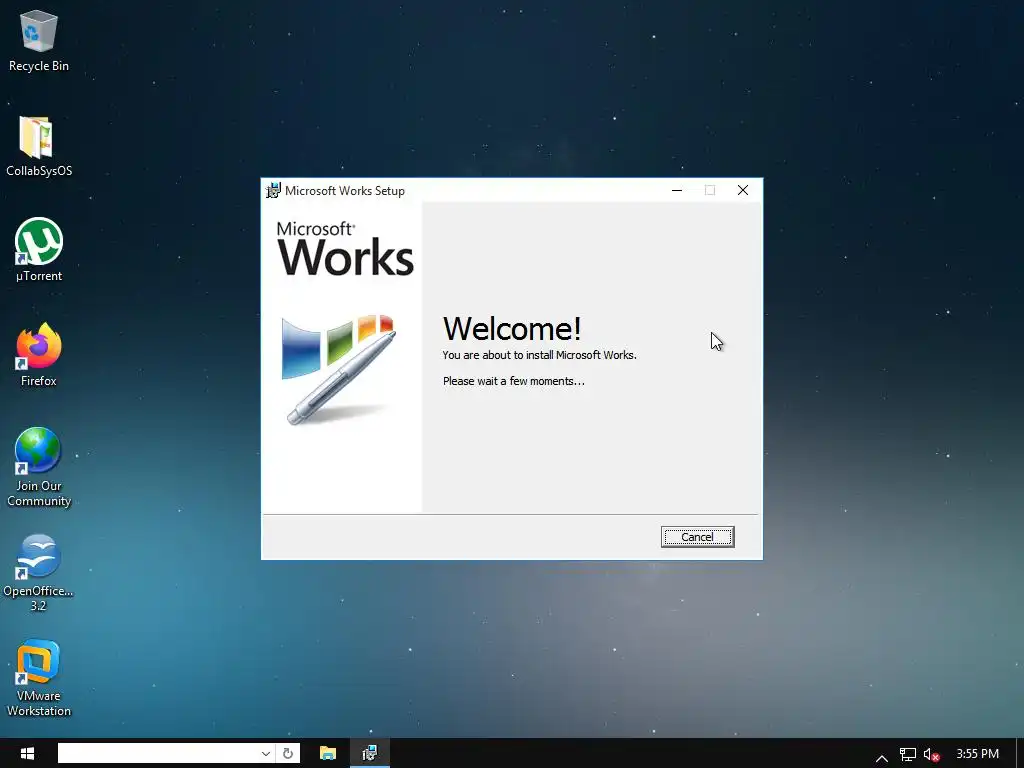Screen dimensions: 1024x768
Task: Click the Works Setup title bar icon
Action: pos(273,191)
